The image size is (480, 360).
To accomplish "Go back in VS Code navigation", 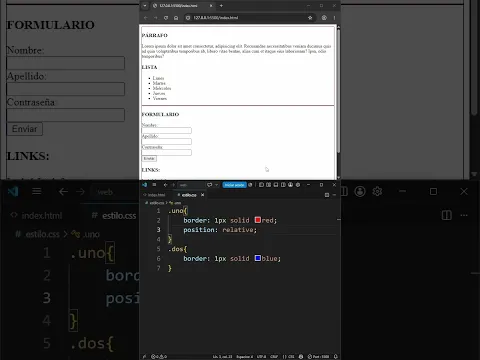I will [165, 185].
